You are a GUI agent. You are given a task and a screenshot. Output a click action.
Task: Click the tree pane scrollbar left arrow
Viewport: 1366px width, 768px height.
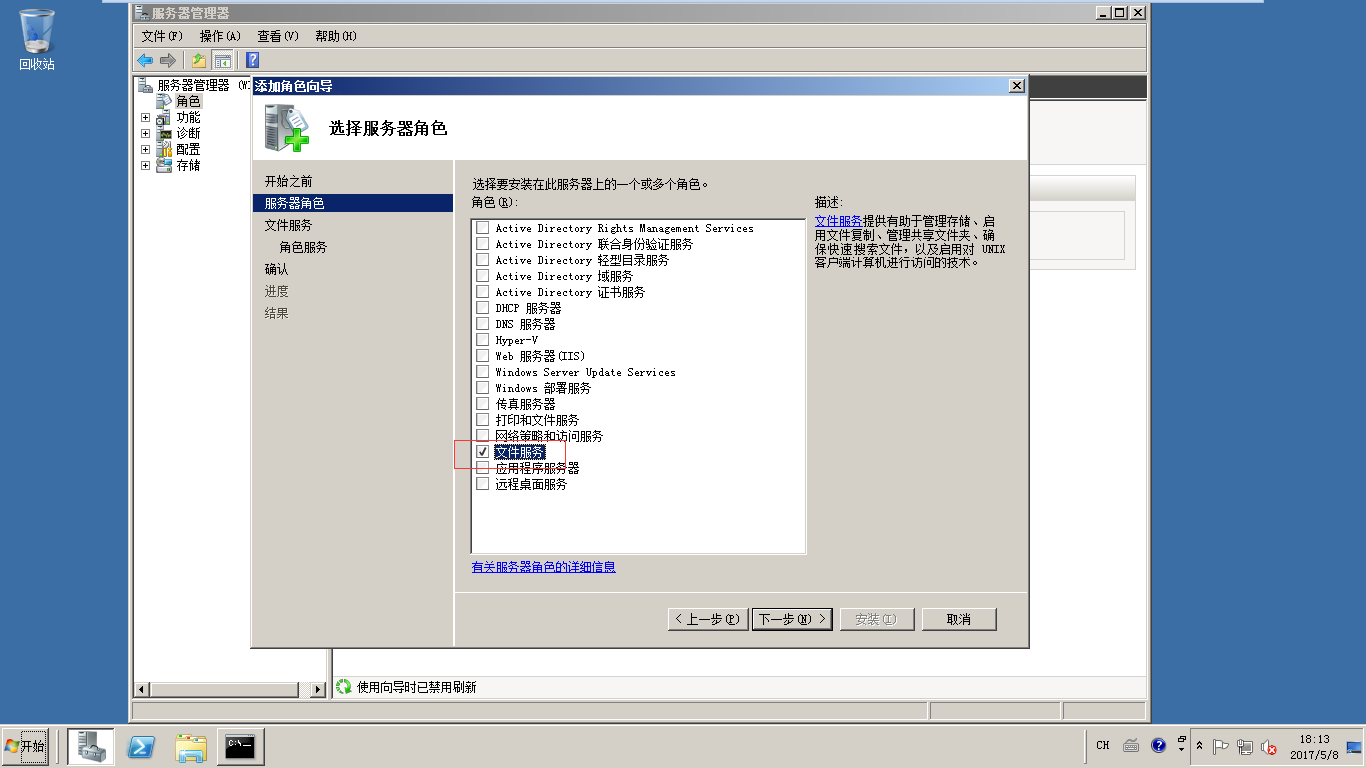tap(141, 689)
